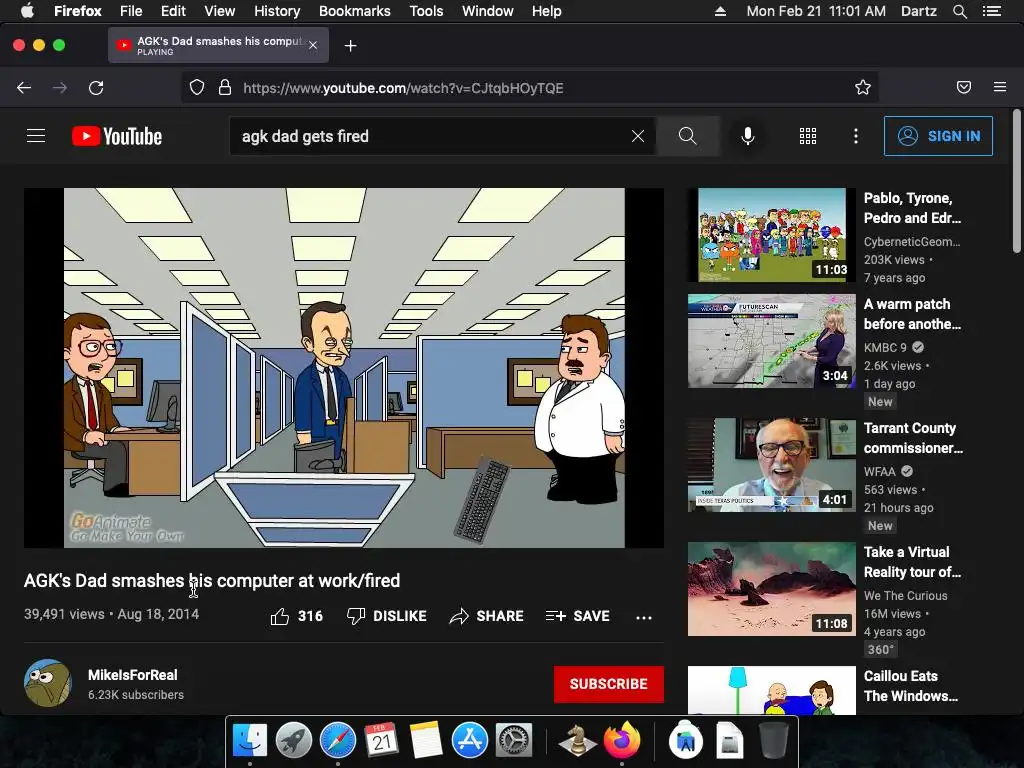Open Control Center list icon in menu bar
Screen dimensions: 1024x768
click(992, 11)
